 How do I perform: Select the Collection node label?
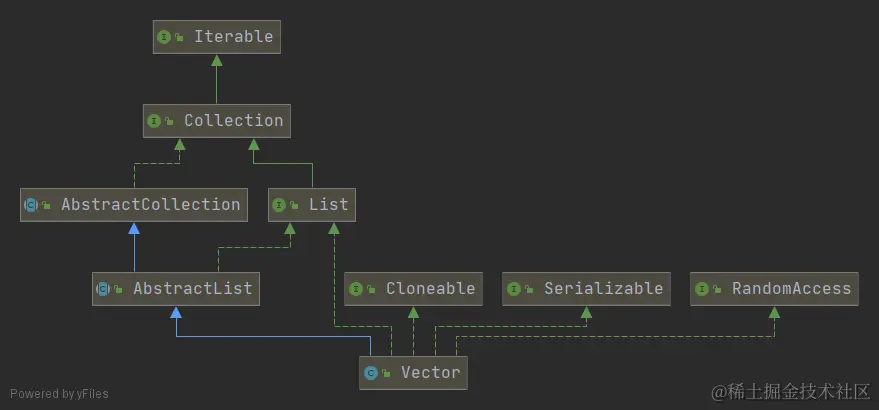[x=233, y=121]
